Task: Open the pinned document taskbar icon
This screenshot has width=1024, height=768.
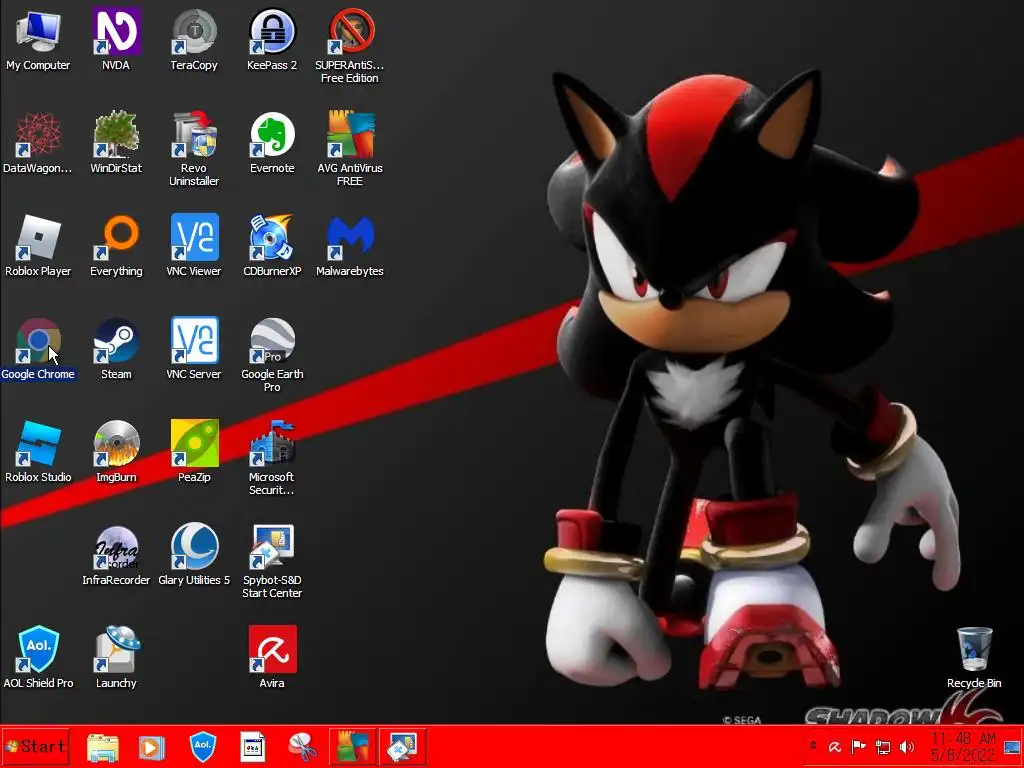Action: (253, 747)
